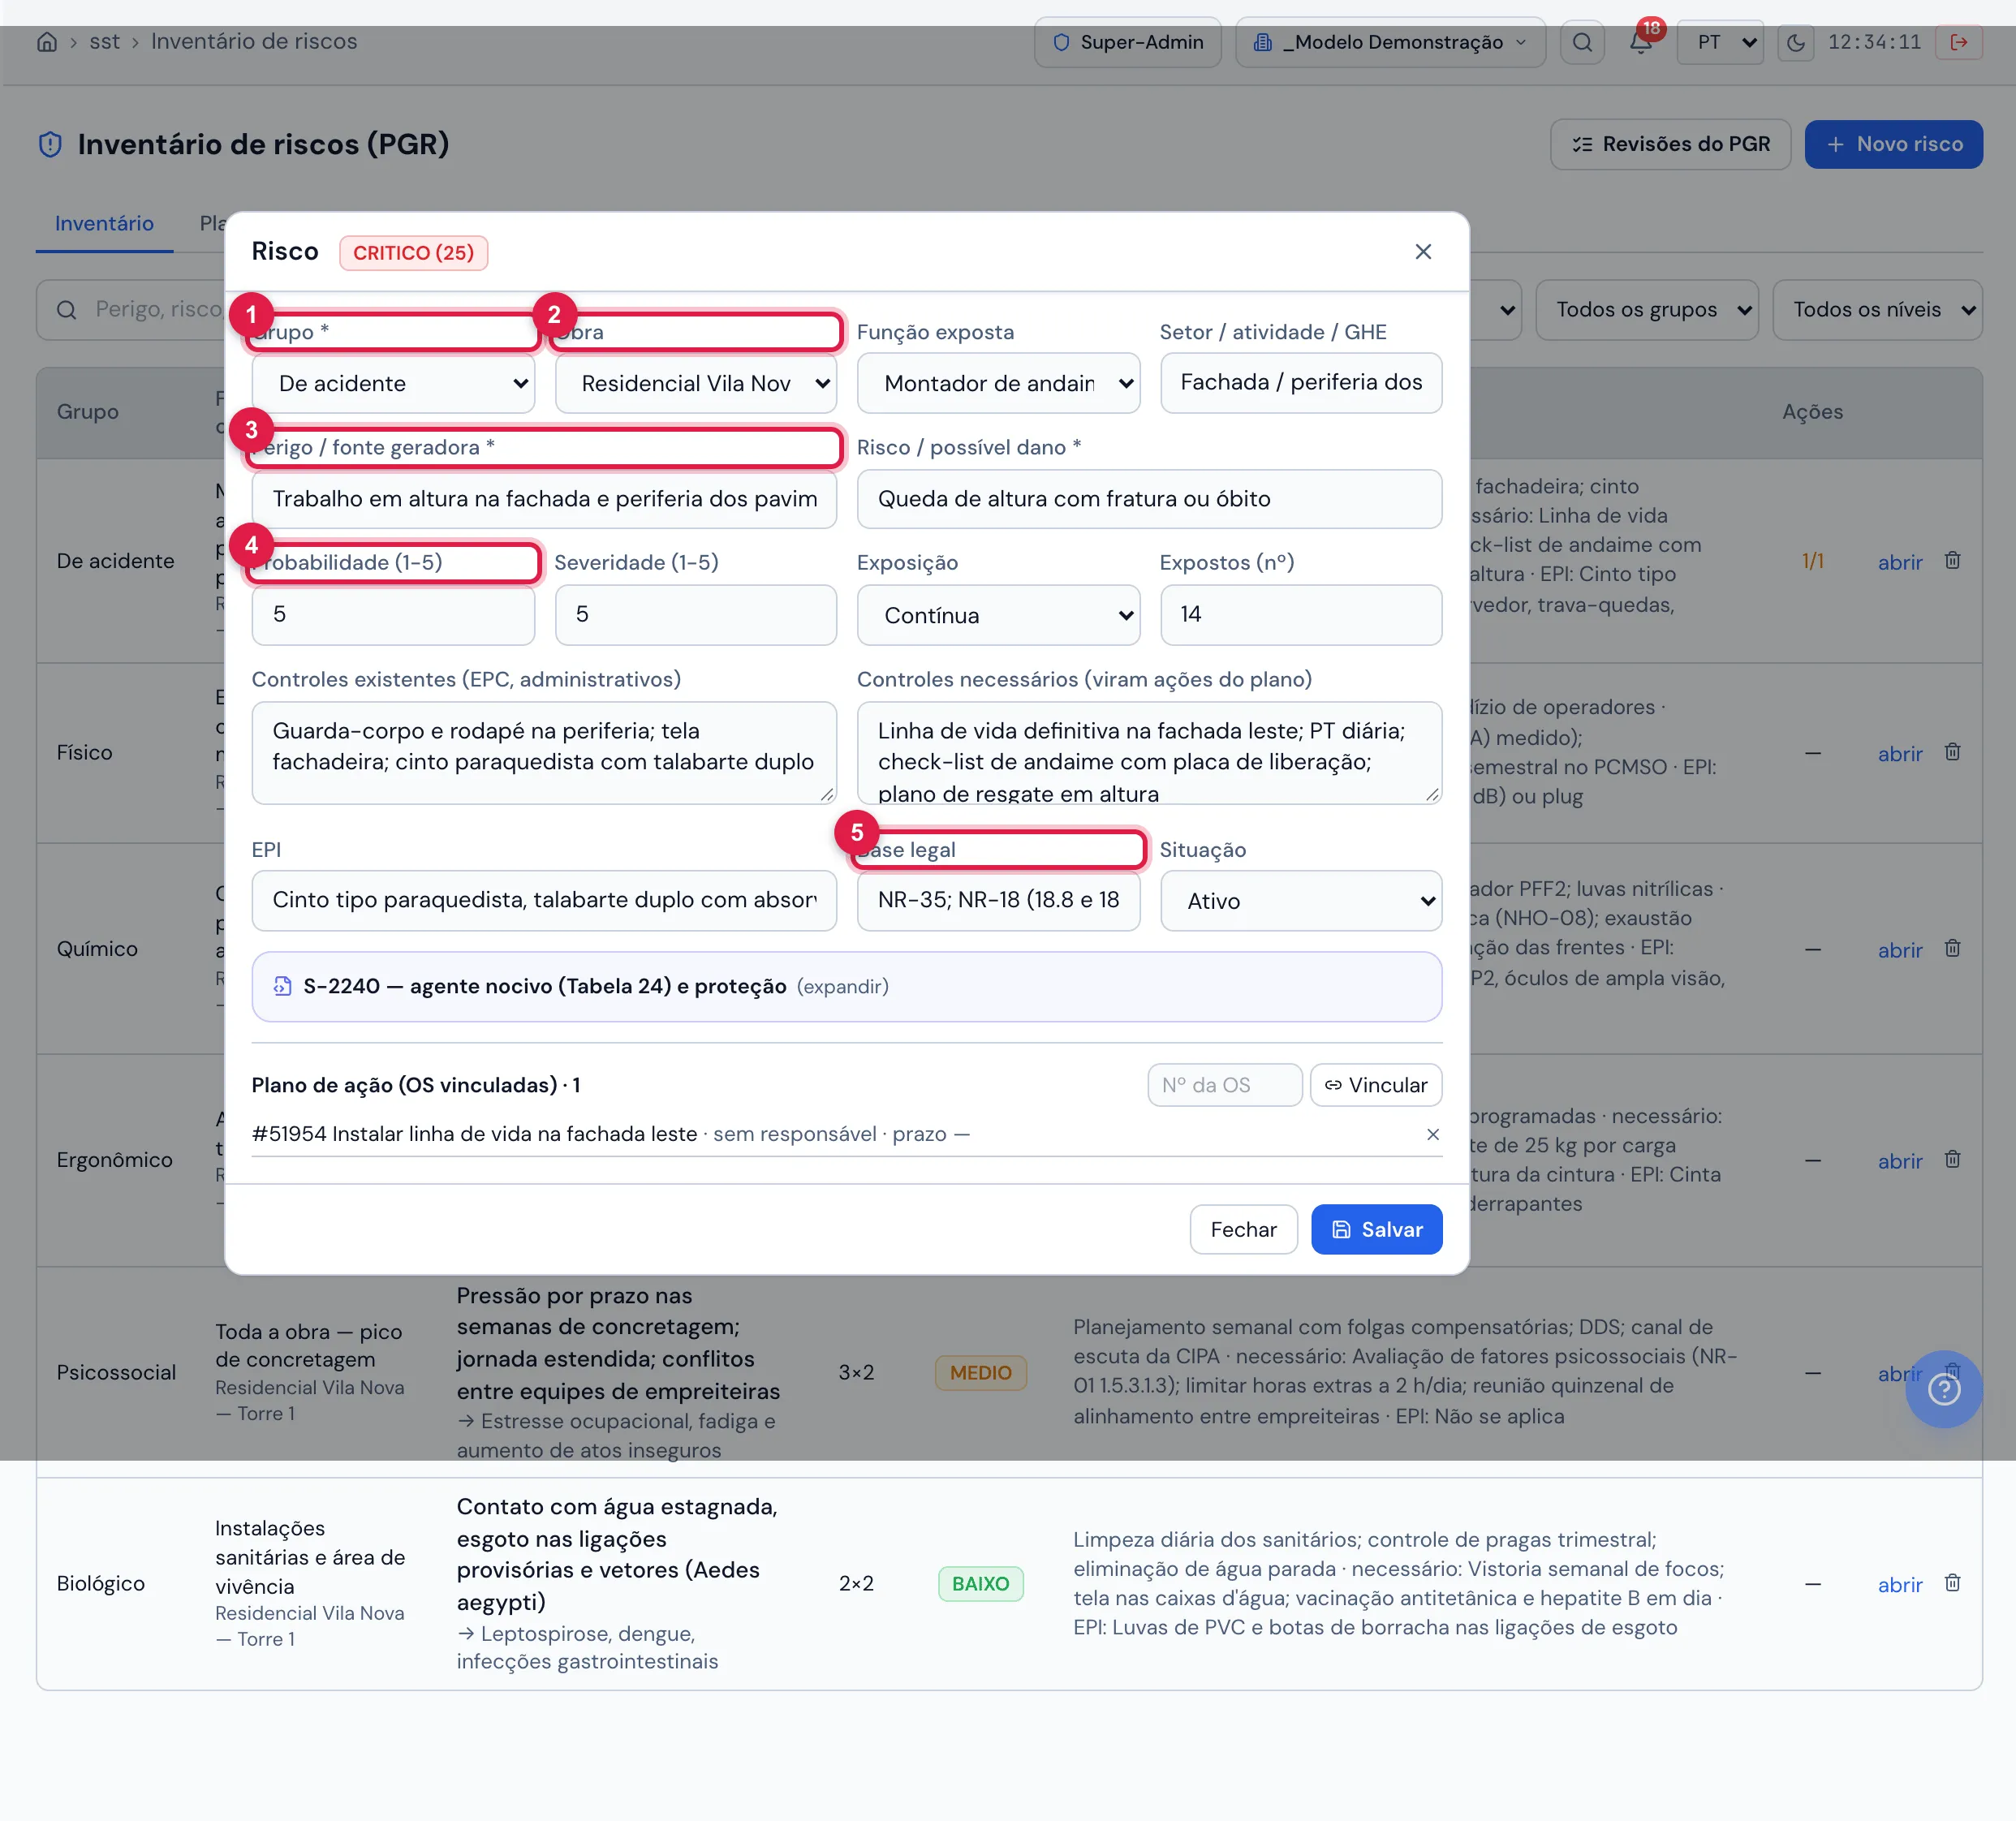Click the red logout icon
This screenshot has height=1821, width=2016.
pos(1959,42)
